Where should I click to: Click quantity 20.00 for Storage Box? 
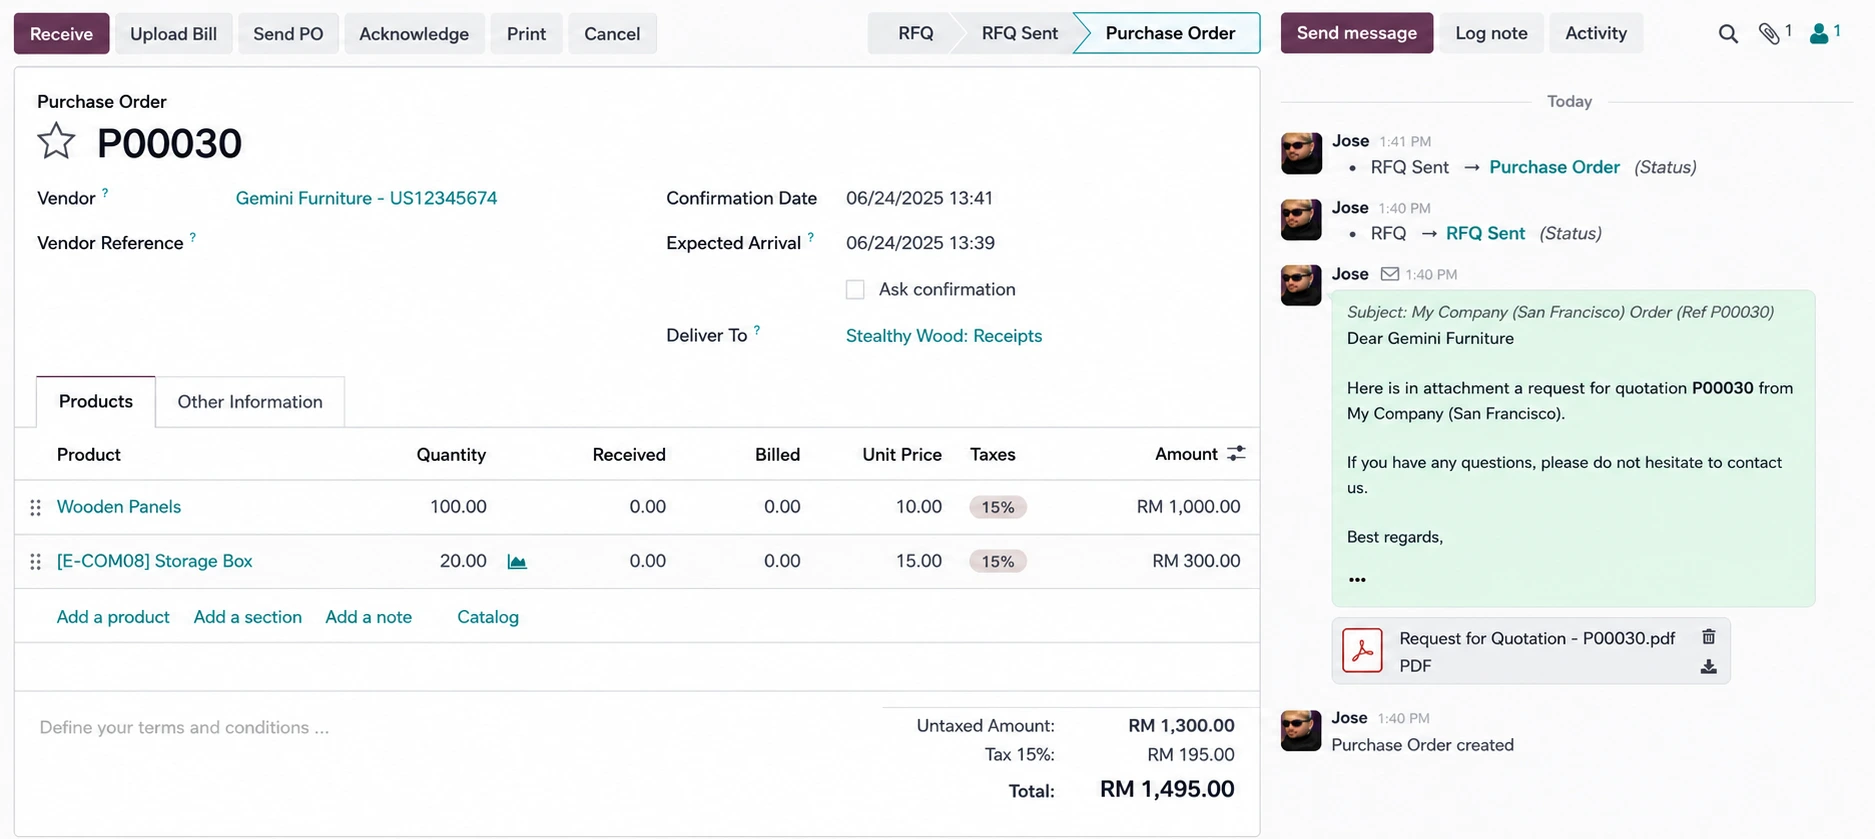tap(463, 561)
